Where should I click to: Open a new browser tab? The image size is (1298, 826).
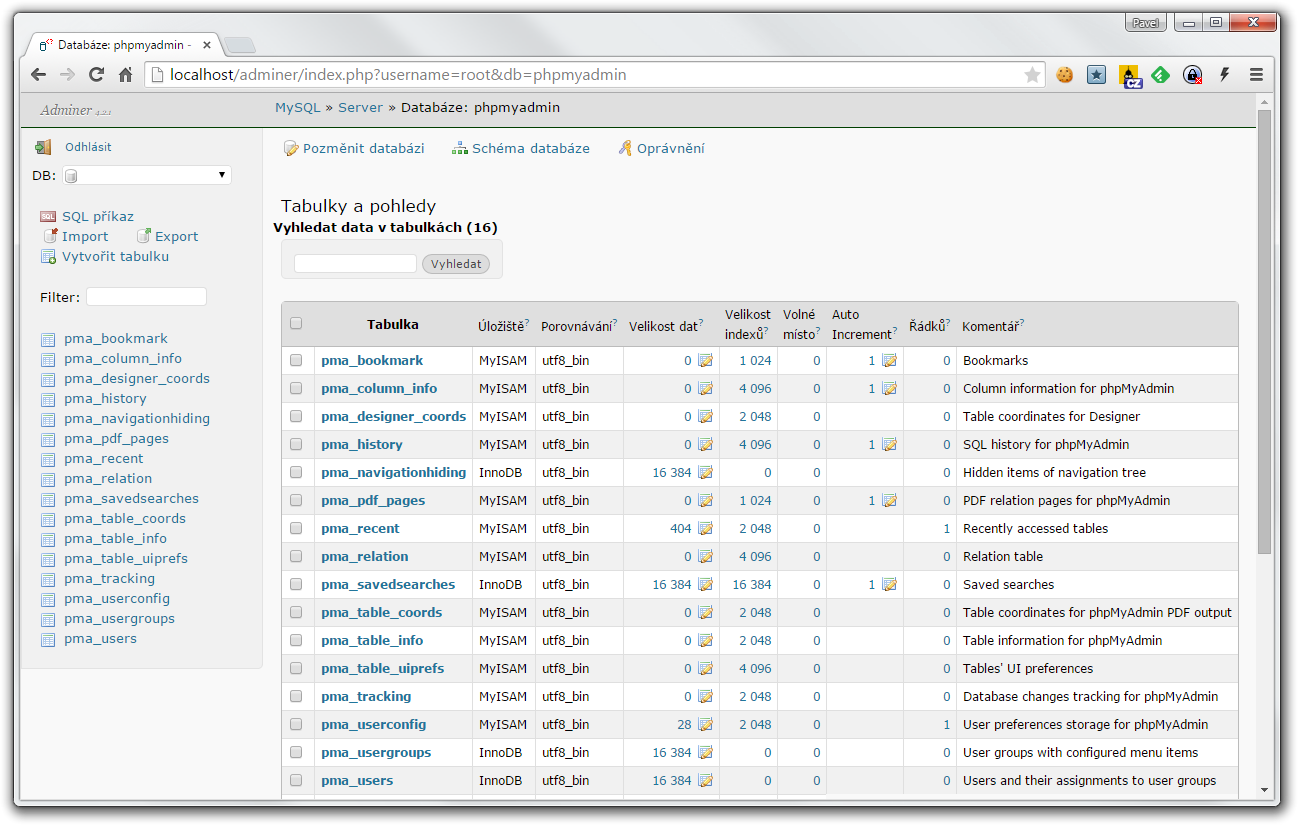240,45
